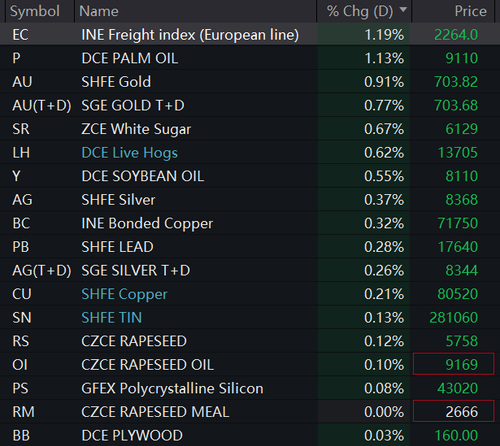This screenshot has height=446, width=500.
Task: Open the SGE SILVER T+D row
Action: pyautogui.click(x=136, y=271)
